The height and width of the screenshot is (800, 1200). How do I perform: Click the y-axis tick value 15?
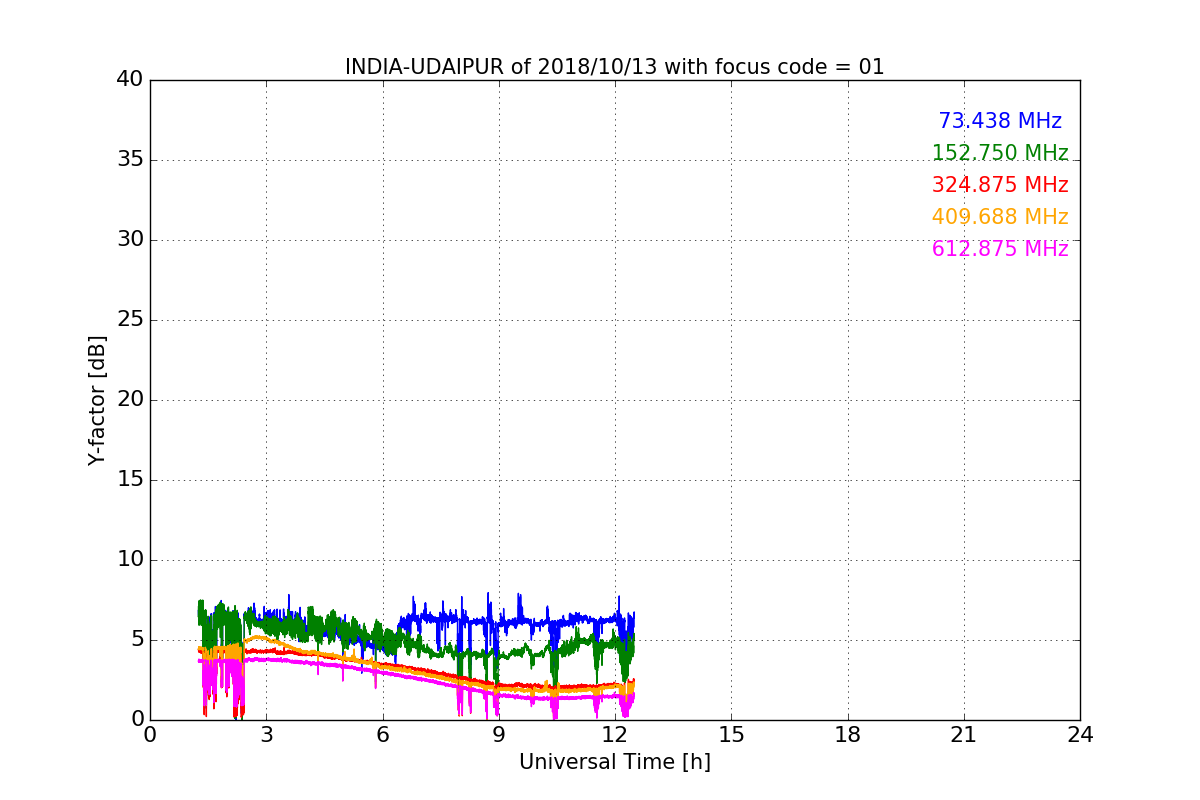point(130,480)
